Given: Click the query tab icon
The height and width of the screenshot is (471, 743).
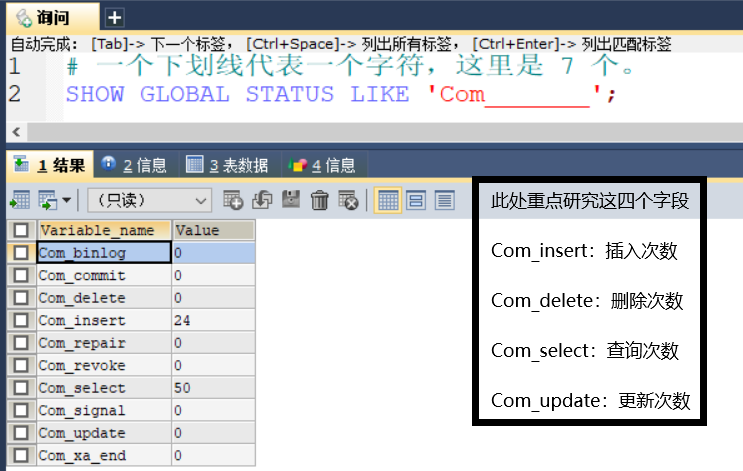Looking at the screenshot, I should point(23,18).
